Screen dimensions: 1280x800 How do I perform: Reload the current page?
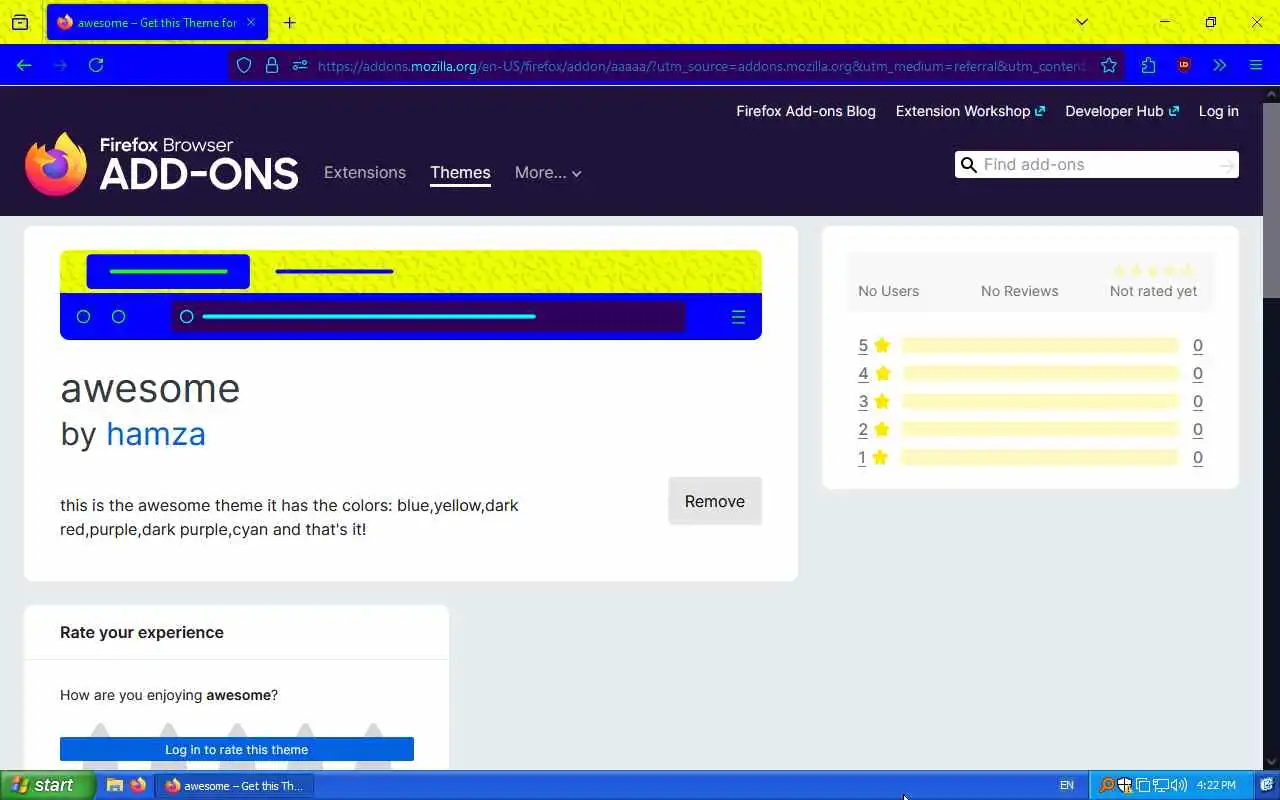tap(96, 65)
